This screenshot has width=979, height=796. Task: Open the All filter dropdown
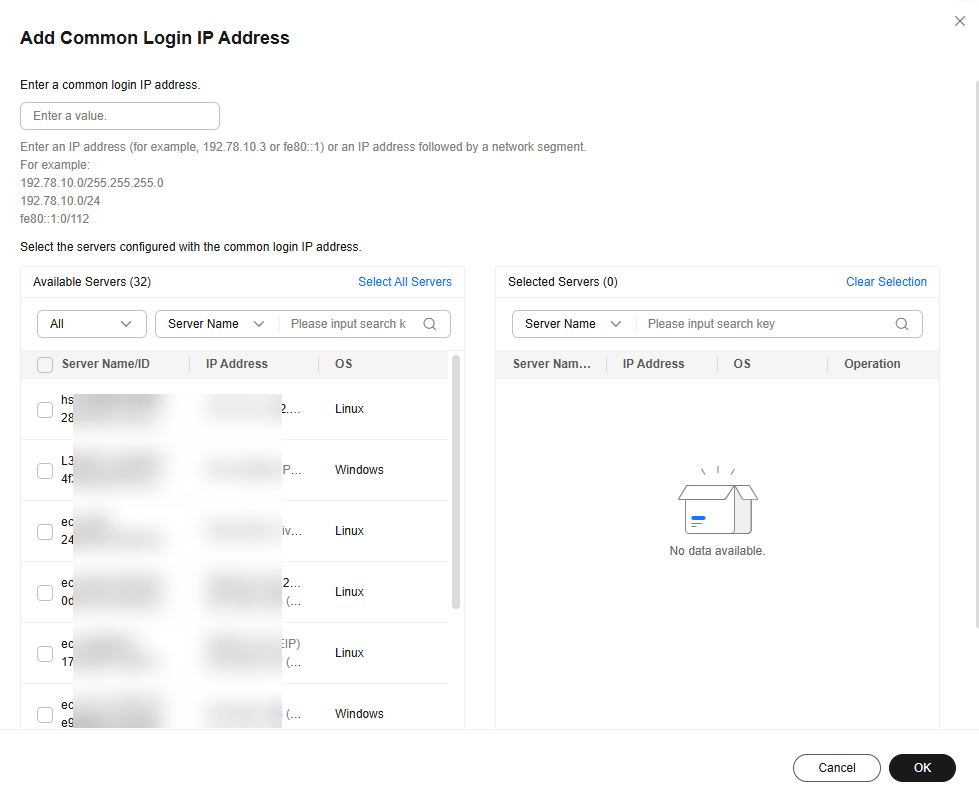[x=91, y=324]
